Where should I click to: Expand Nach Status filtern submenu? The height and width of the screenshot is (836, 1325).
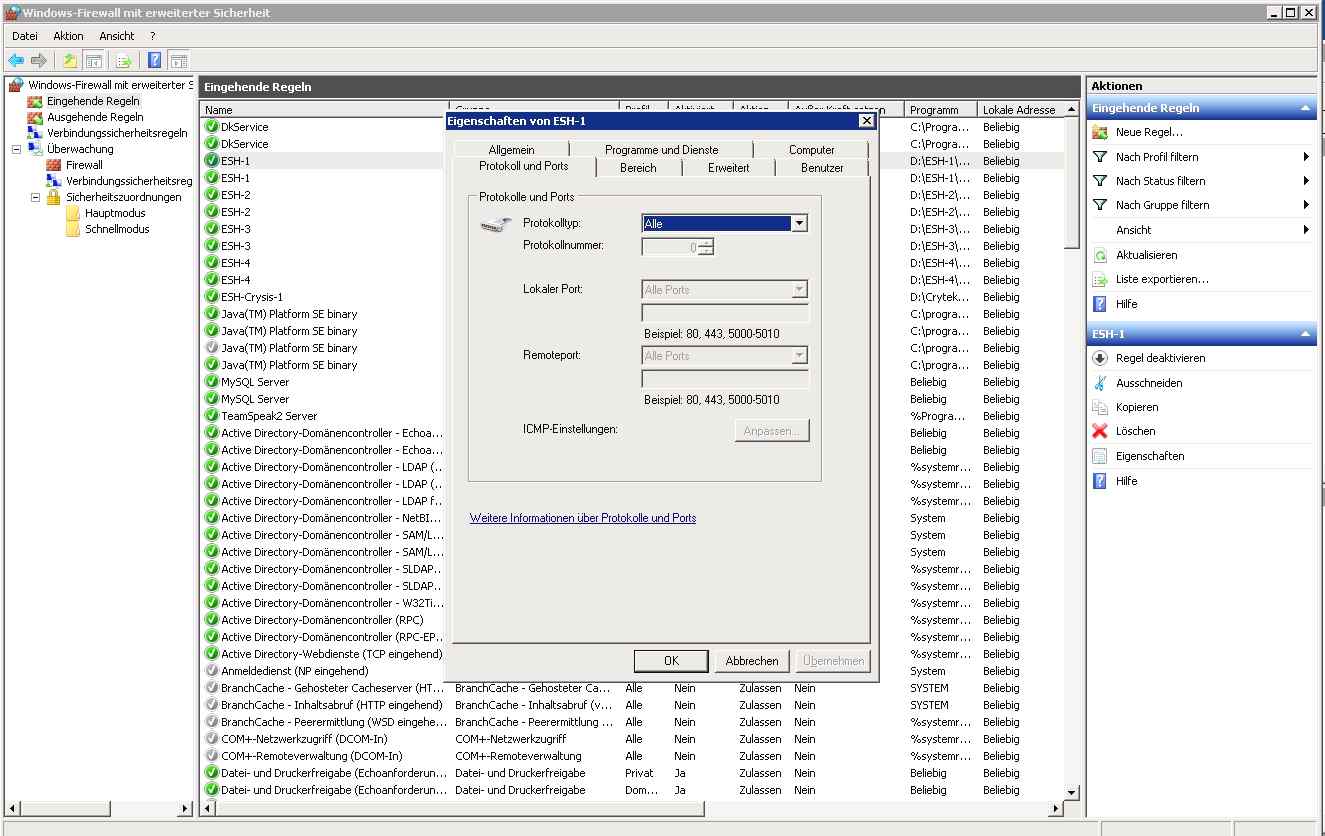click(1306, 181)
